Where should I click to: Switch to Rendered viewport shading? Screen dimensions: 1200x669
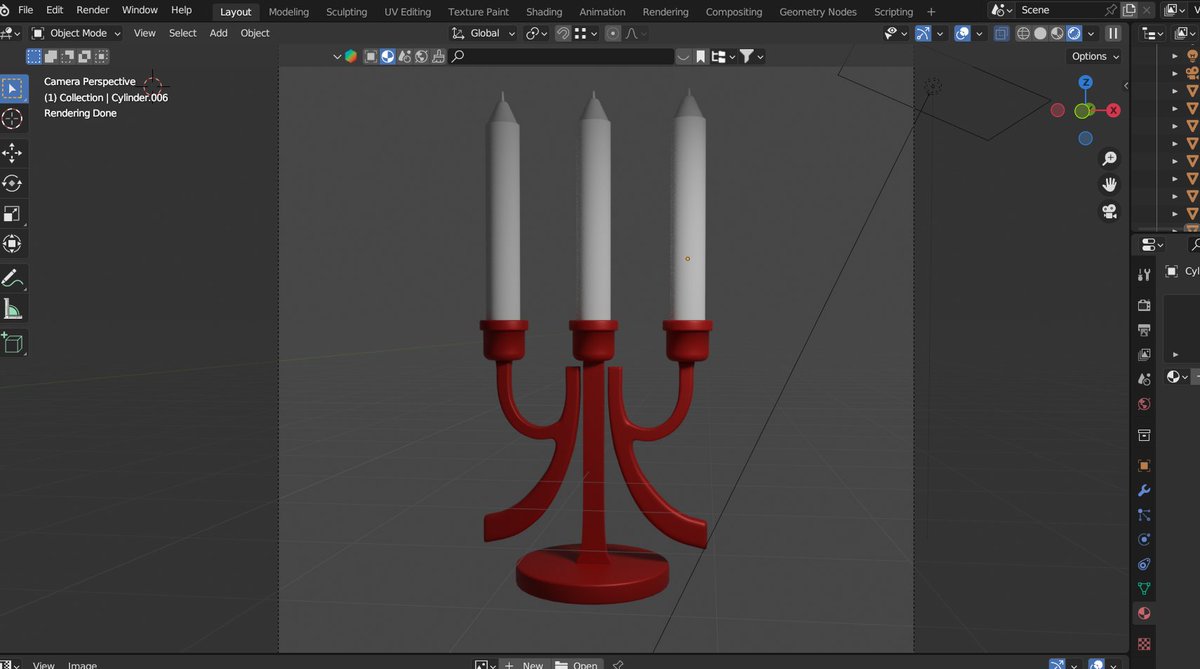[1074, 33]
